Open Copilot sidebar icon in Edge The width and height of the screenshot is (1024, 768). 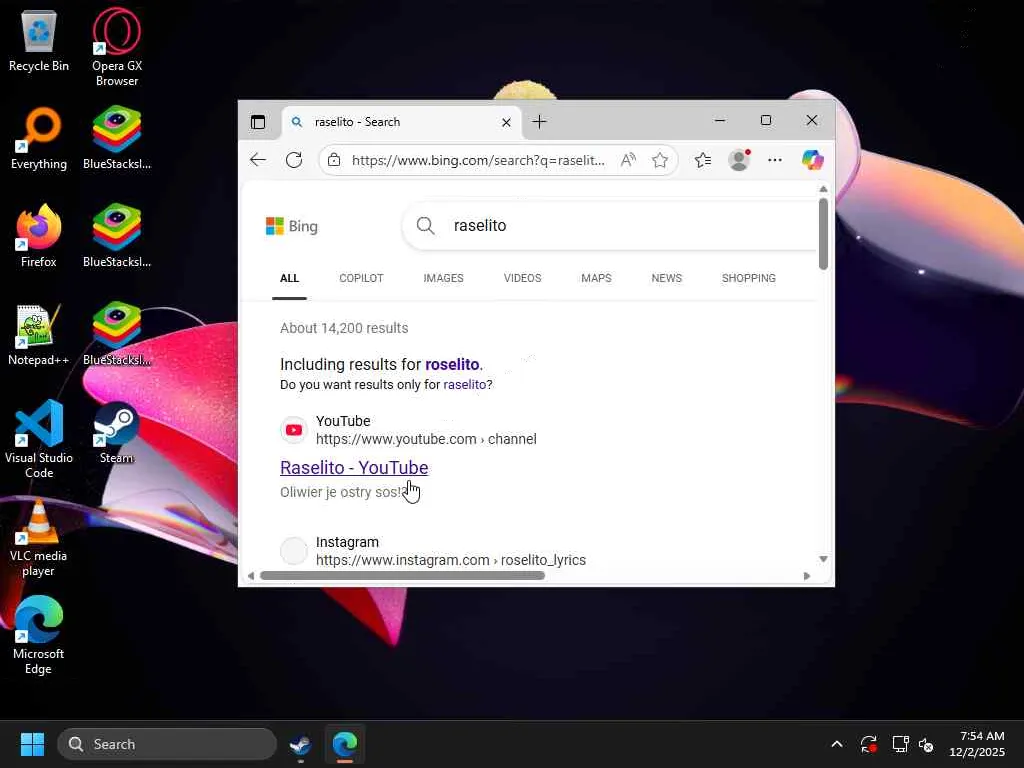click(812, 160)
